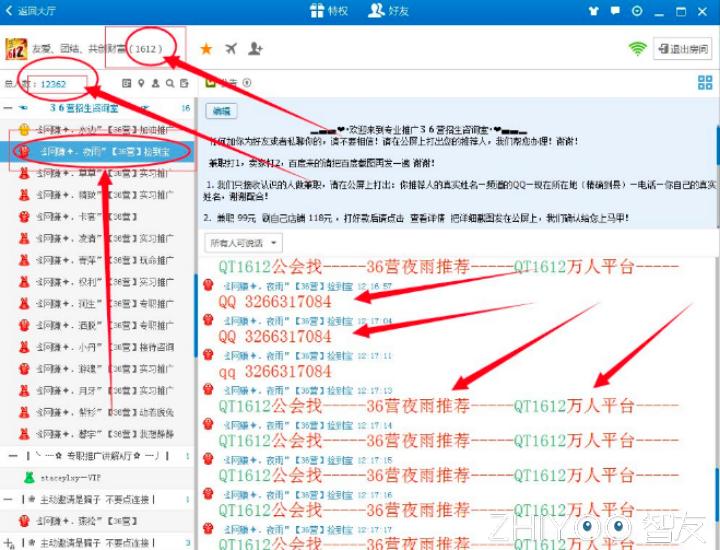Viewport: 720px width, 550px height.
Task: Click sender name on the 12:17:04 message
Action: [288, 321]
